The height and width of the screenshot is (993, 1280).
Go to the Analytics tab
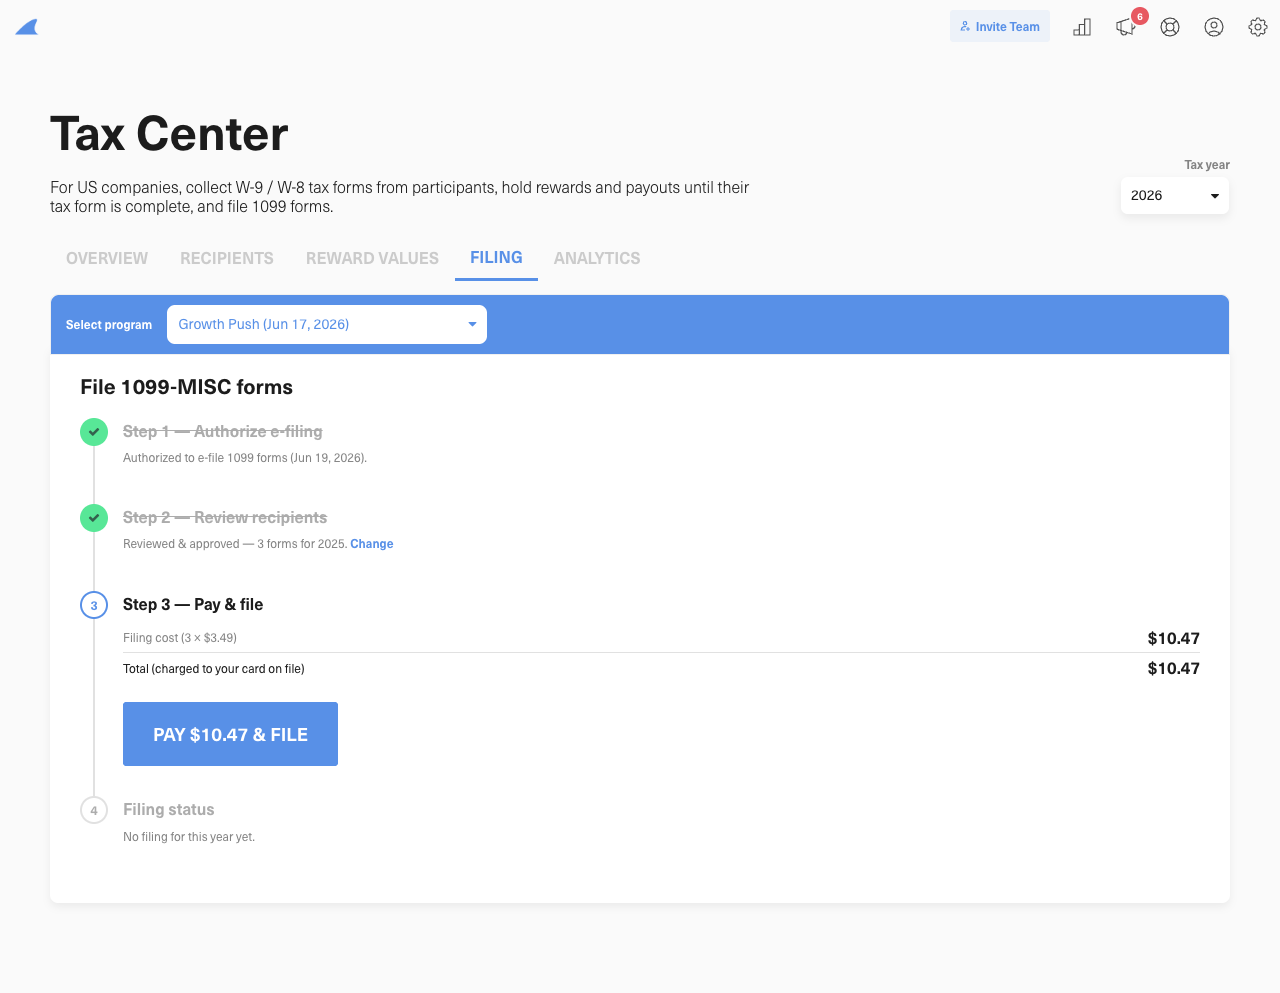pyautogui.click(x=597, y=258)
